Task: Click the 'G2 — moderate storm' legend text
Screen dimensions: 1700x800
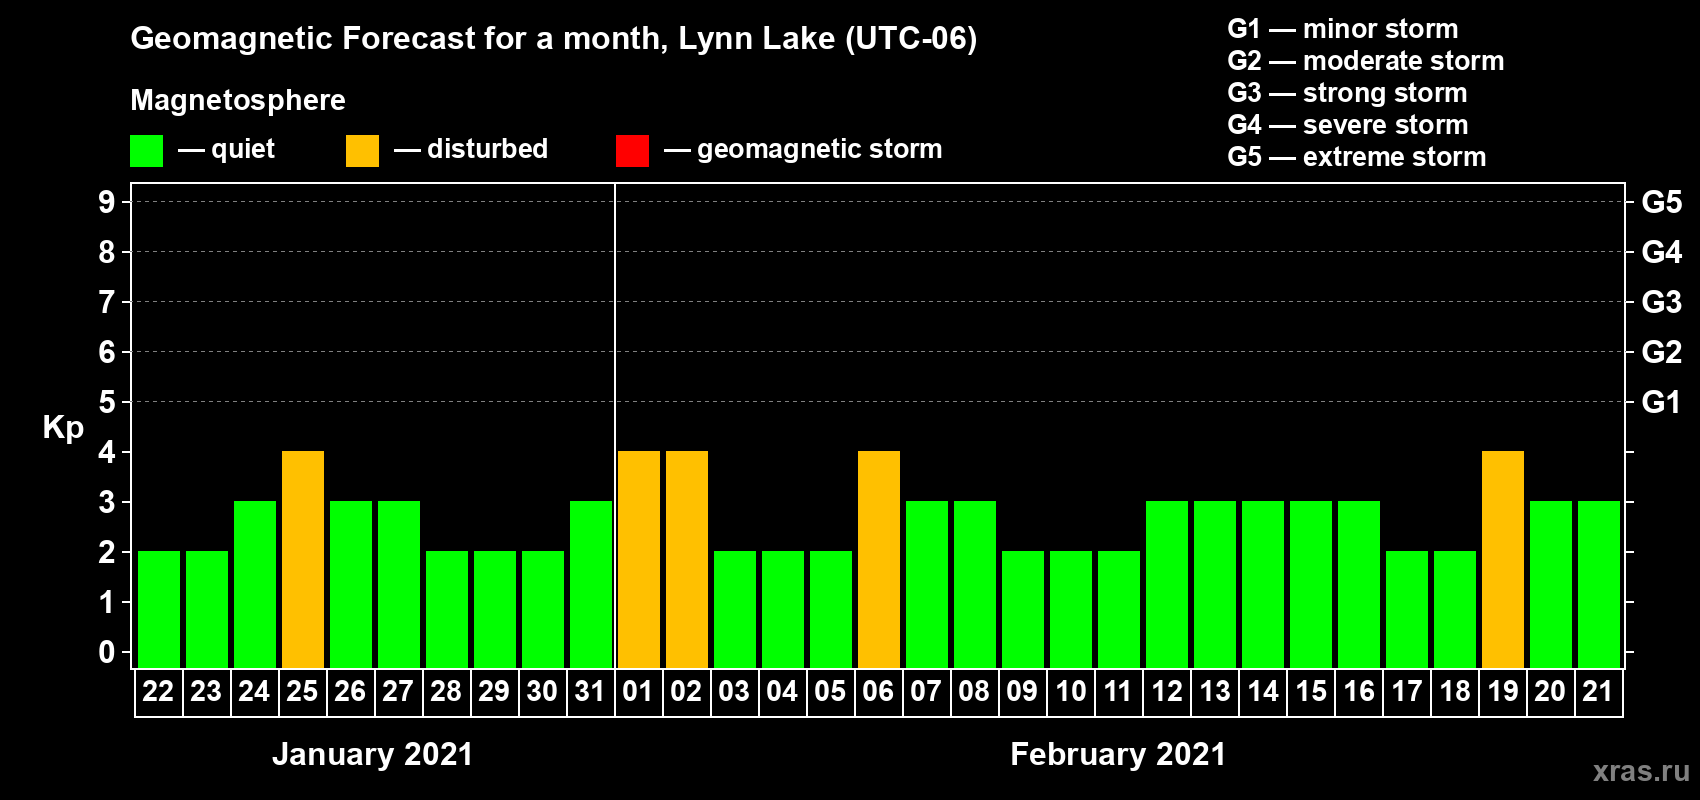Action: click(x=1366, y=61)
